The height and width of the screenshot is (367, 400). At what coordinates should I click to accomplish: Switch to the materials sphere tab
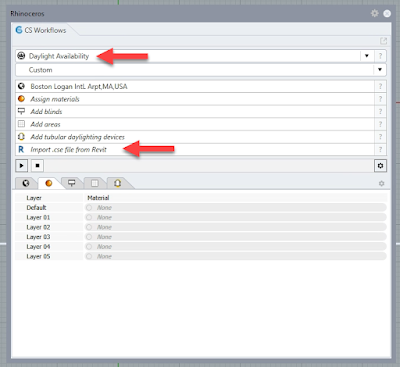point(49,183)
